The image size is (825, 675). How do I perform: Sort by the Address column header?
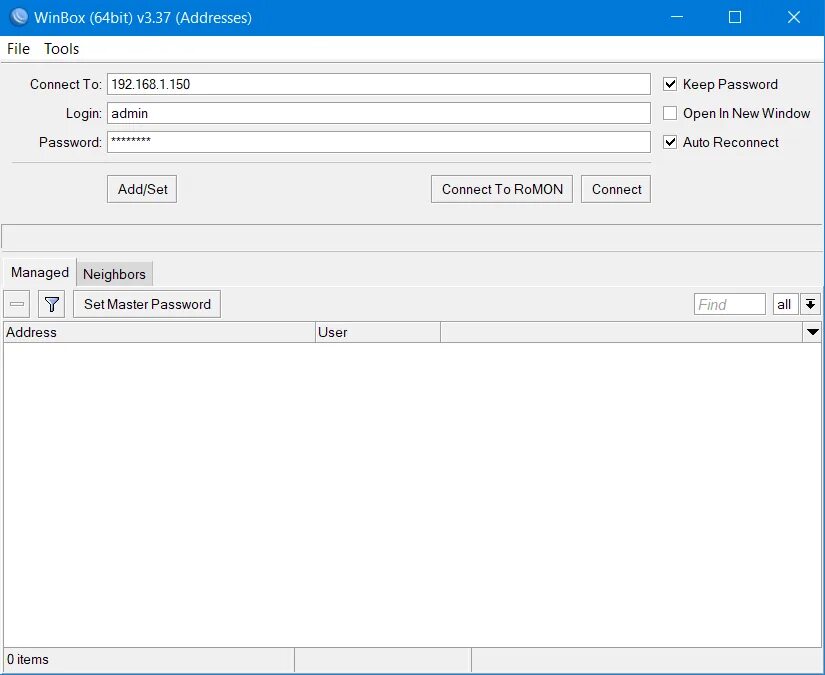coord(159,332)
